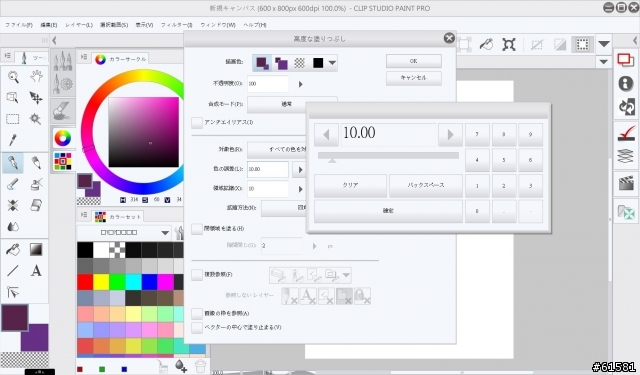Click the keypad value slider track
Viewport: 640px width, 375px height.
388,155
